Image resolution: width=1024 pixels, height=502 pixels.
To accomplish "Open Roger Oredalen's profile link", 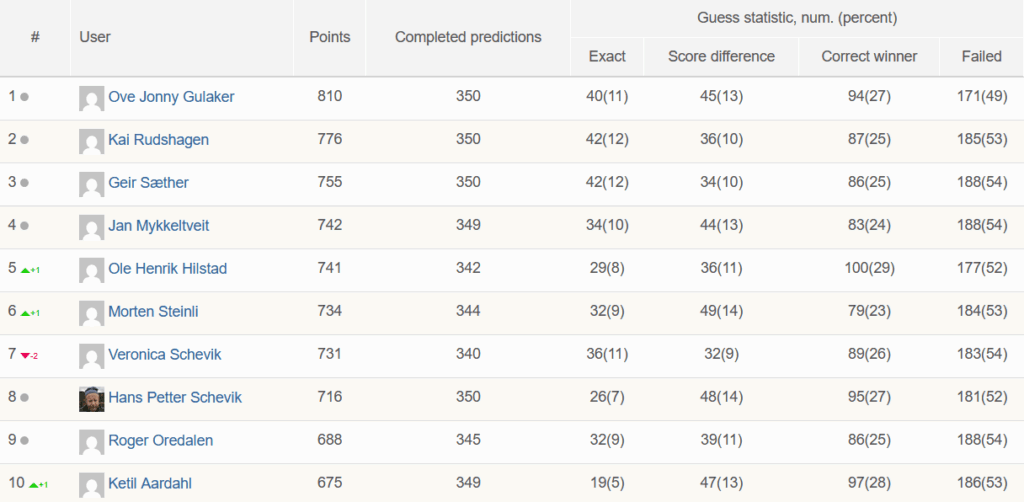I will coord(161,441).
